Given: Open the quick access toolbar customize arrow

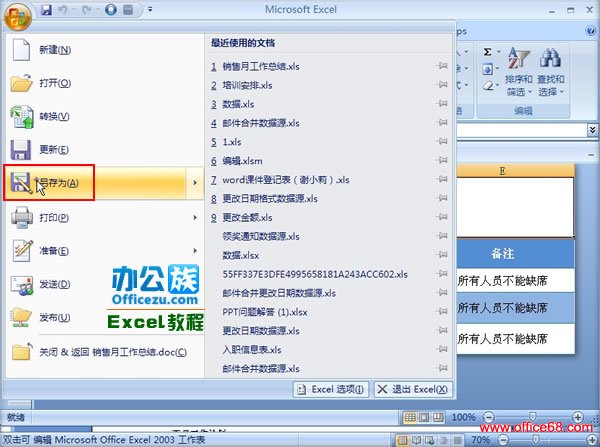Looking at the screenshot, I should pyautogui.click(x=150, y=10).
